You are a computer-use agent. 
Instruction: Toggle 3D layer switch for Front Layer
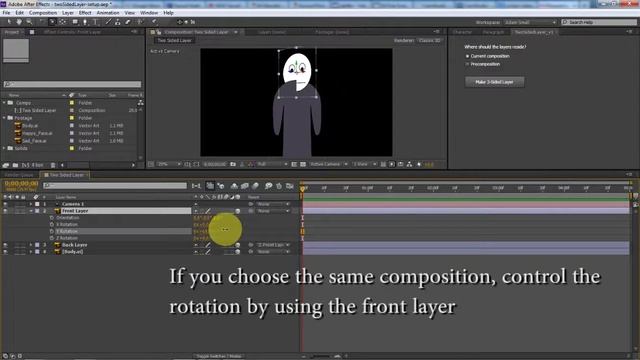(x=238, y=211)
